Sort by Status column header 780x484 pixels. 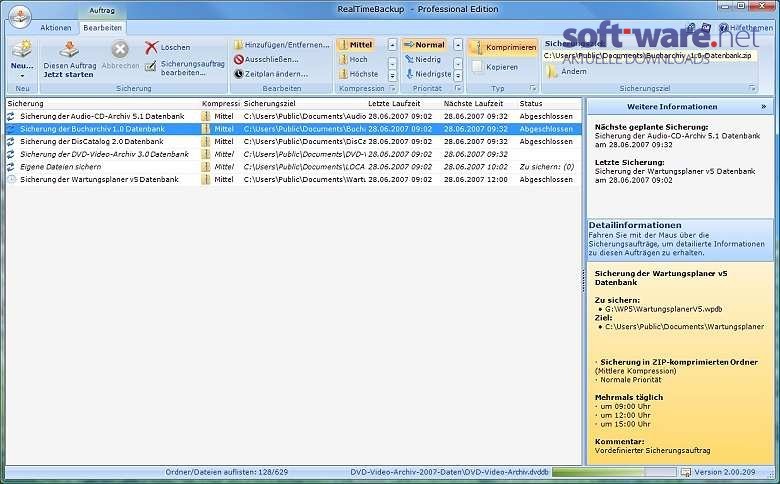549,103
